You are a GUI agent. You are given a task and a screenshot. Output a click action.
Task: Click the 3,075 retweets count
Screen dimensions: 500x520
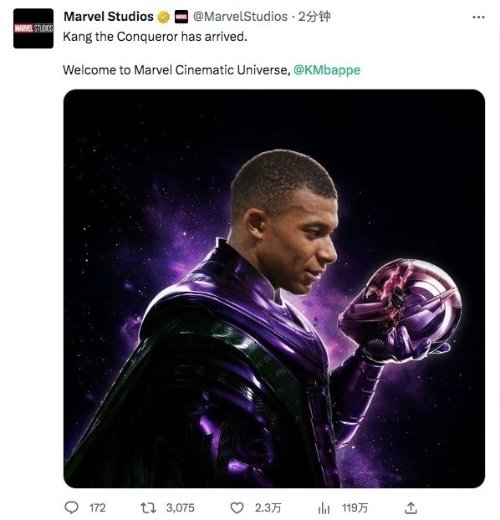pyautogui.click(x=180, y=508)
